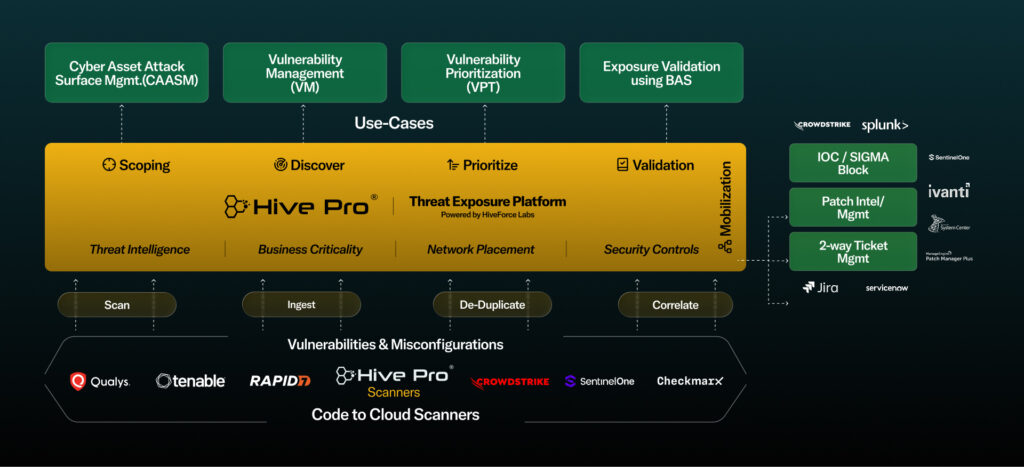Click the Scoping target icon
This screenshot has height=467, width=1024.
pos(109,165)
